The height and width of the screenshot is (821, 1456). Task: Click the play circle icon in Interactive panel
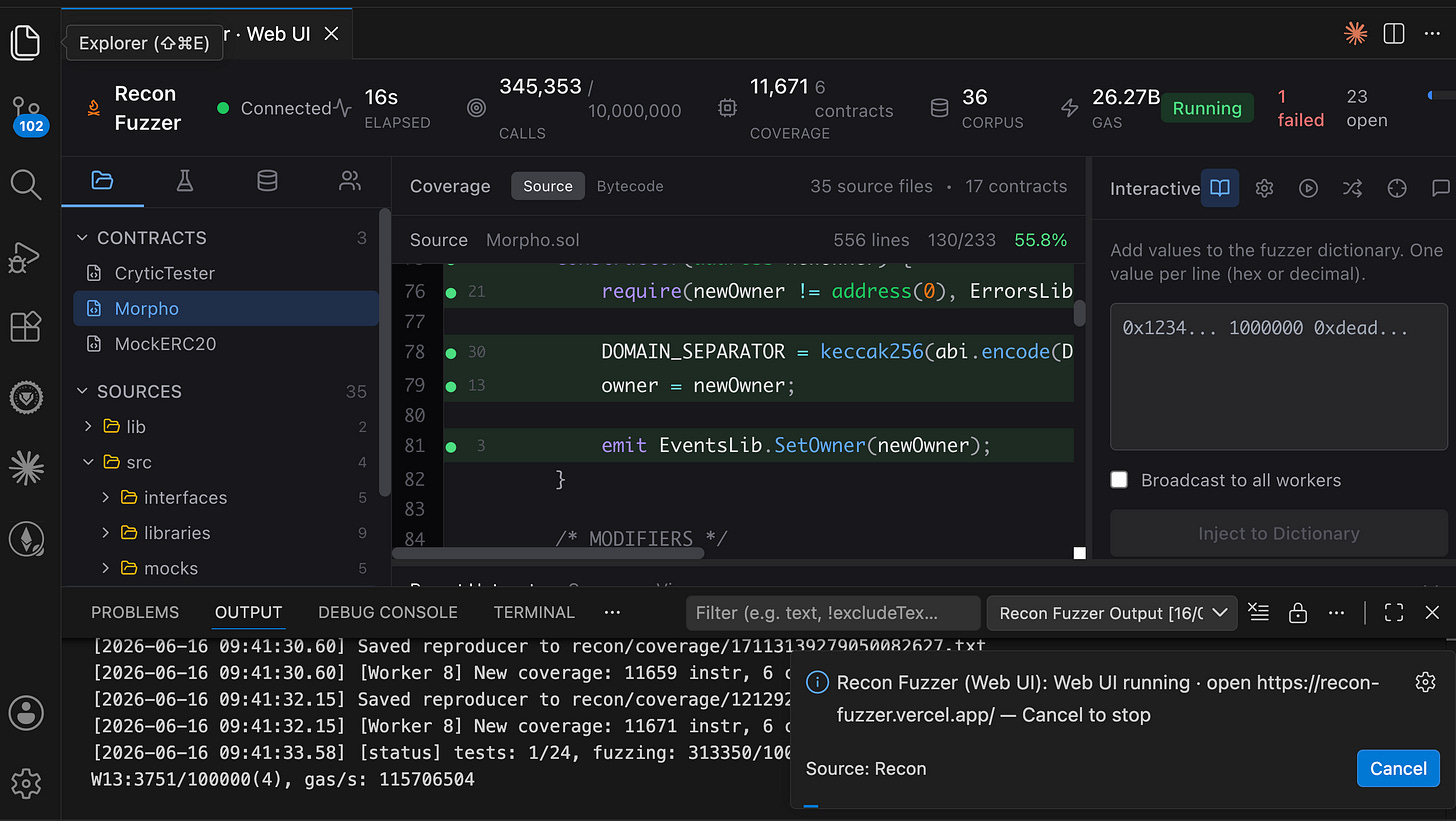pos(1308,188)
